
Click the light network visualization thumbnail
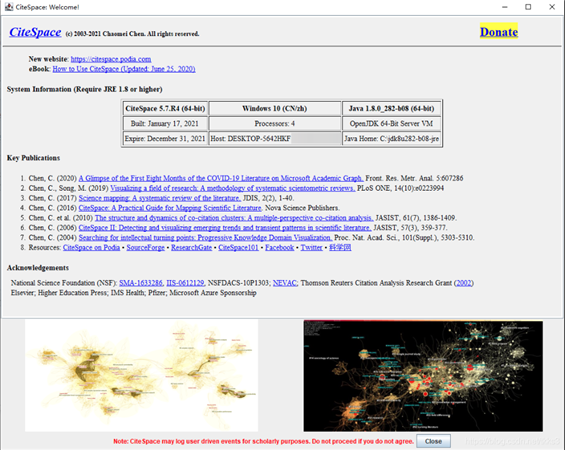click(x=141, y=375)
